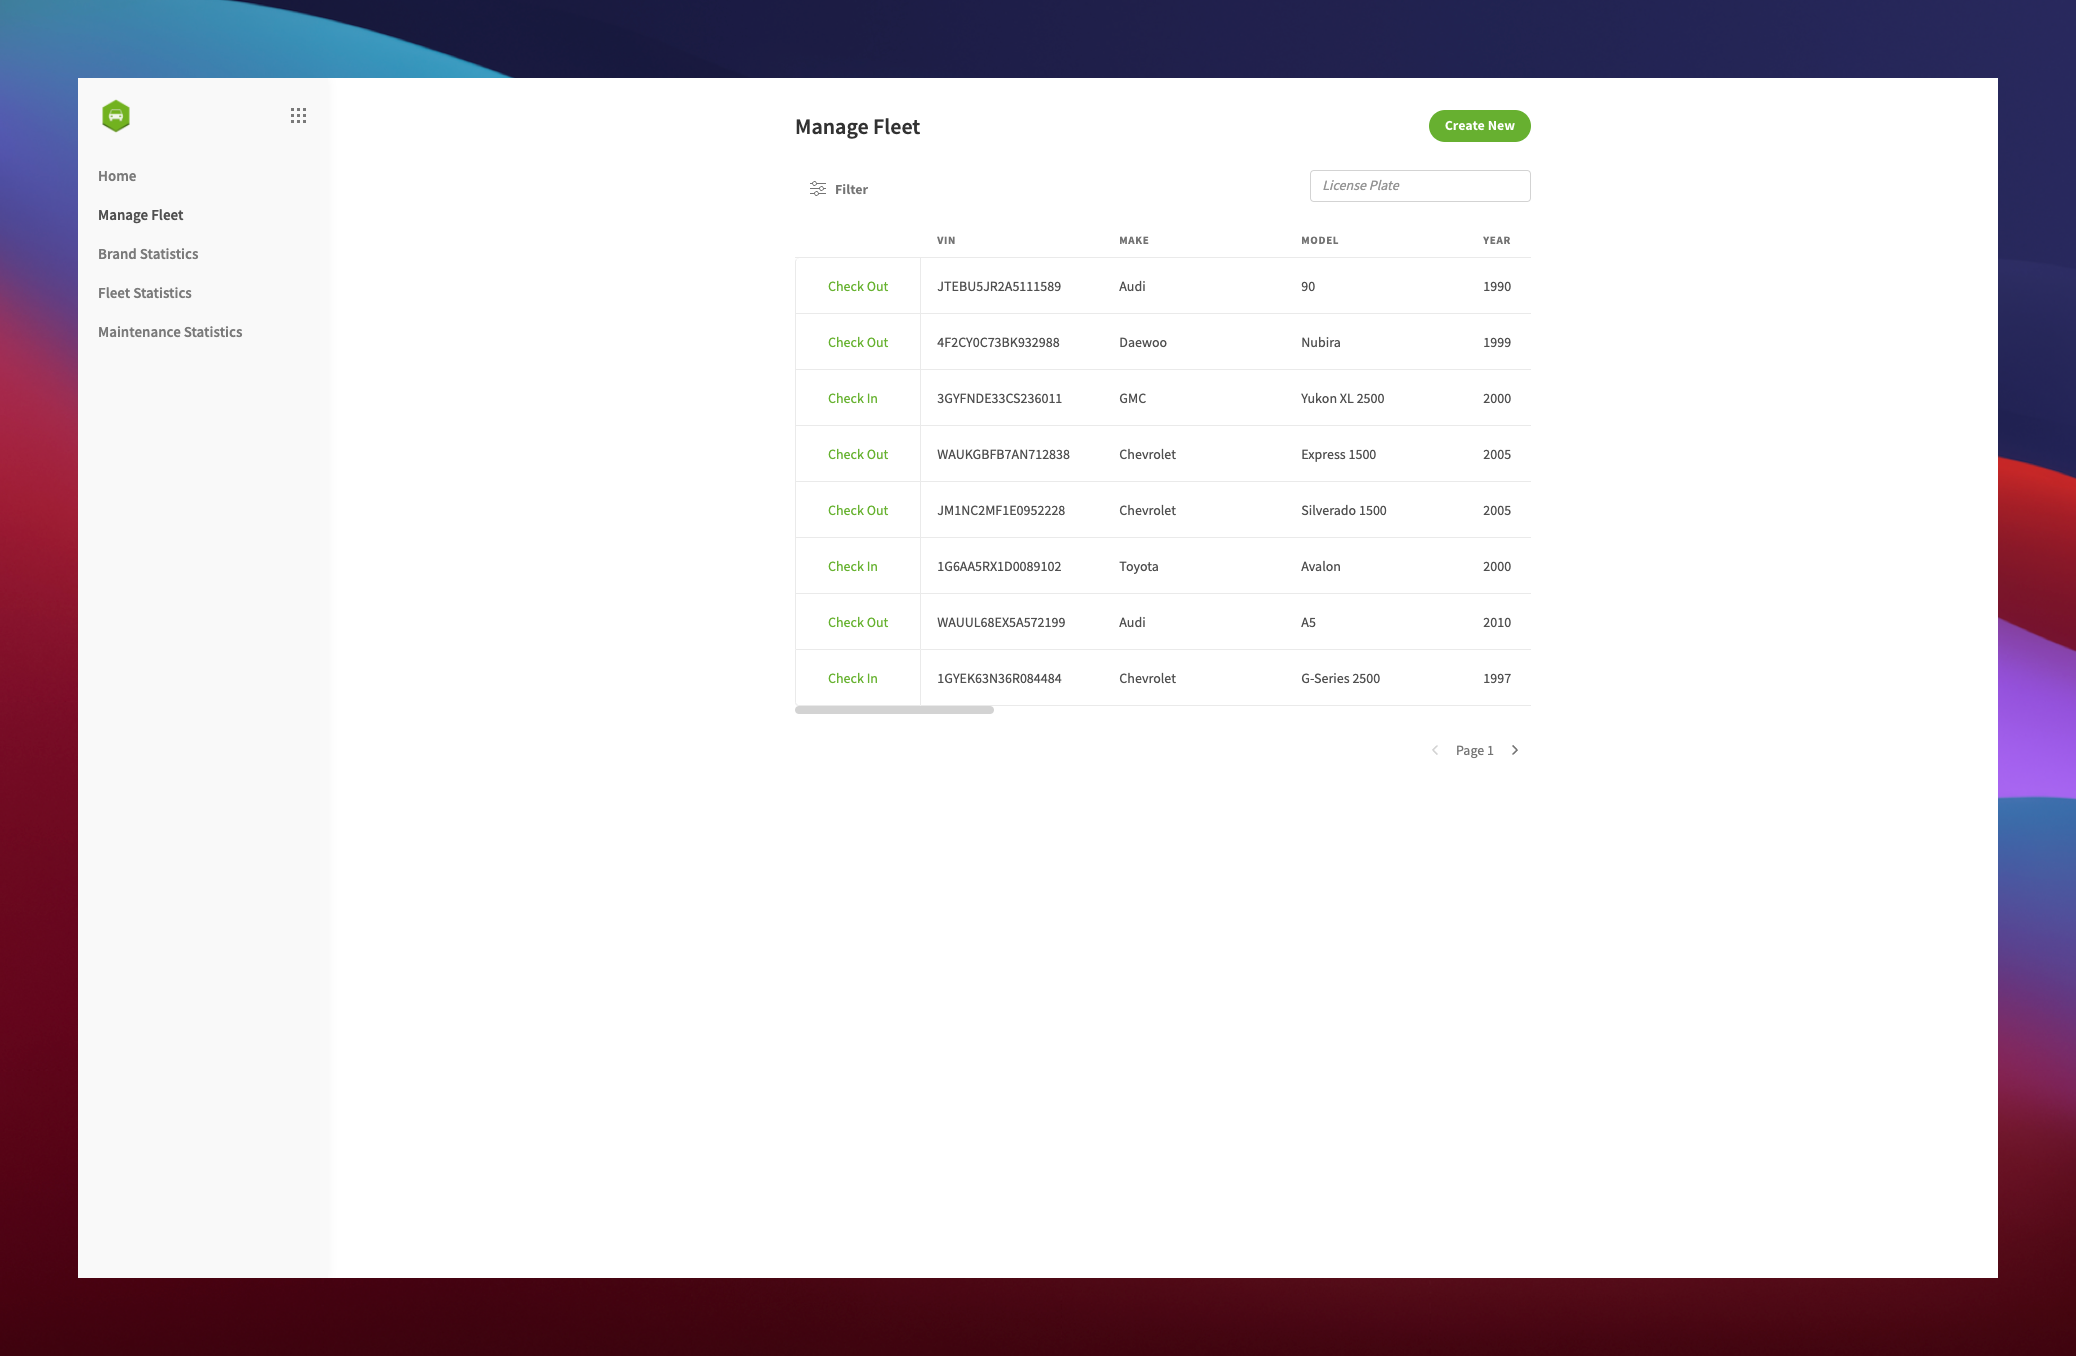This screenshot has width=2076, height=1356.
Task: Click Check In on the GMC Yukon XL
Action: pyautogui.click(x=852, y=398)
